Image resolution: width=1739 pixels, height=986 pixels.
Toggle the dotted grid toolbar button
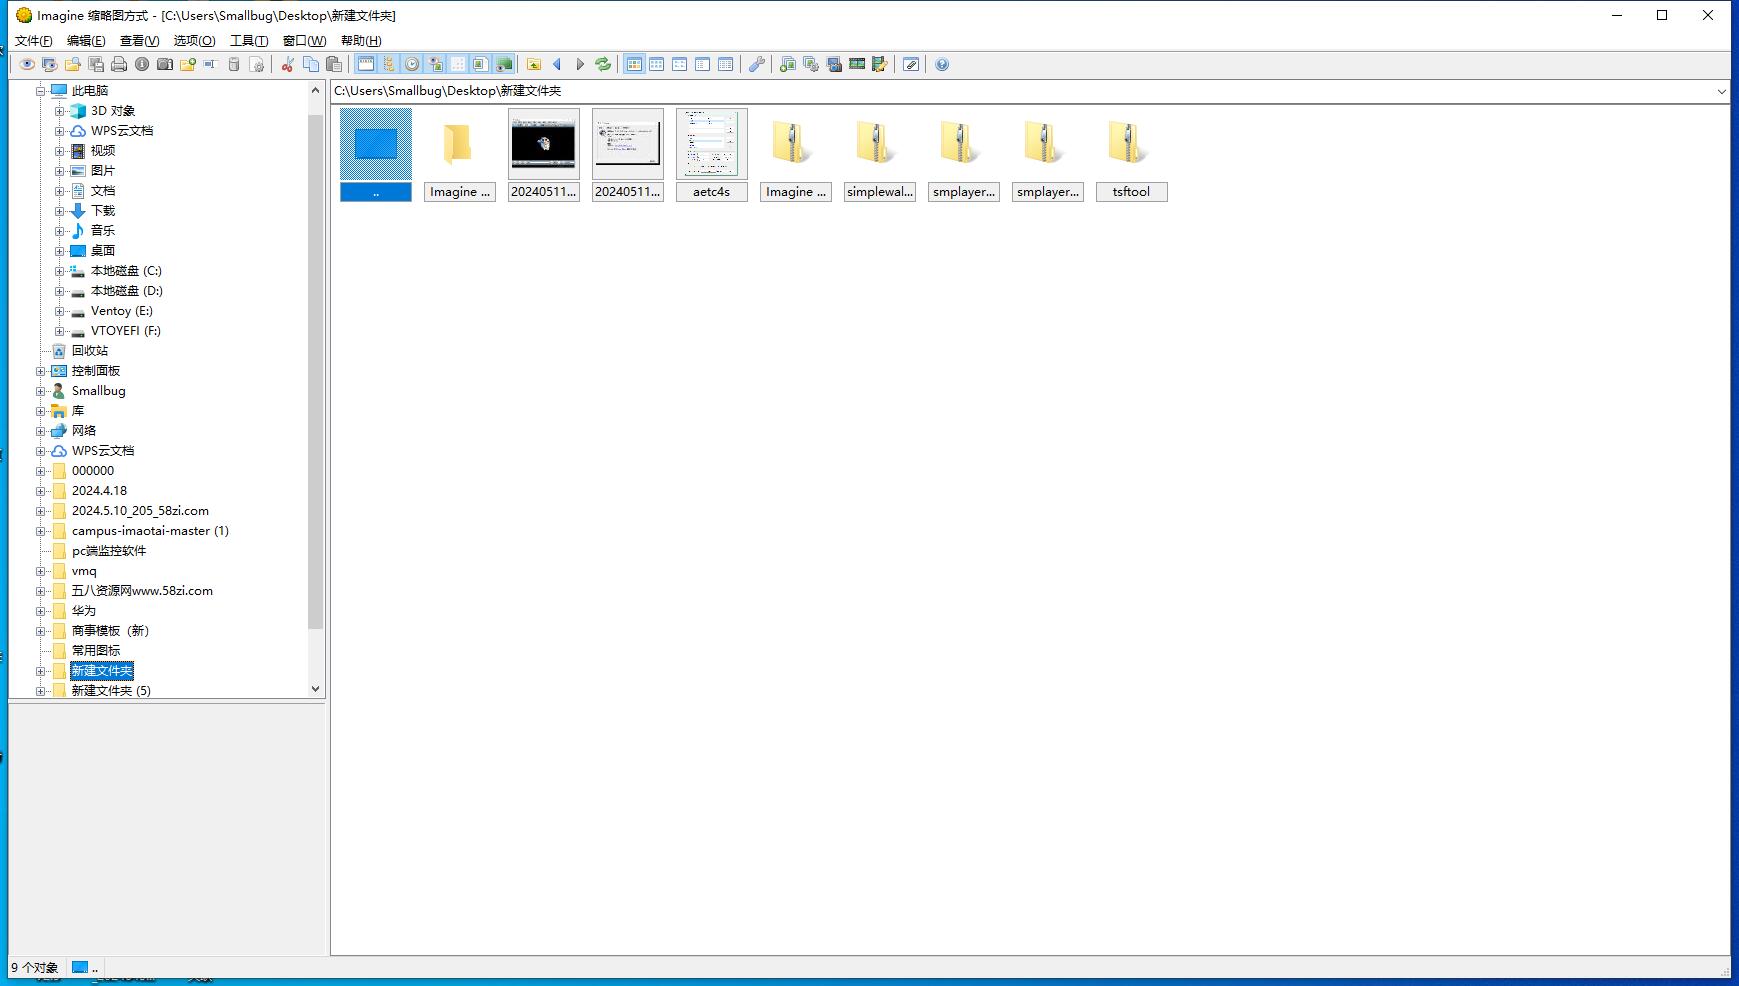458,64
